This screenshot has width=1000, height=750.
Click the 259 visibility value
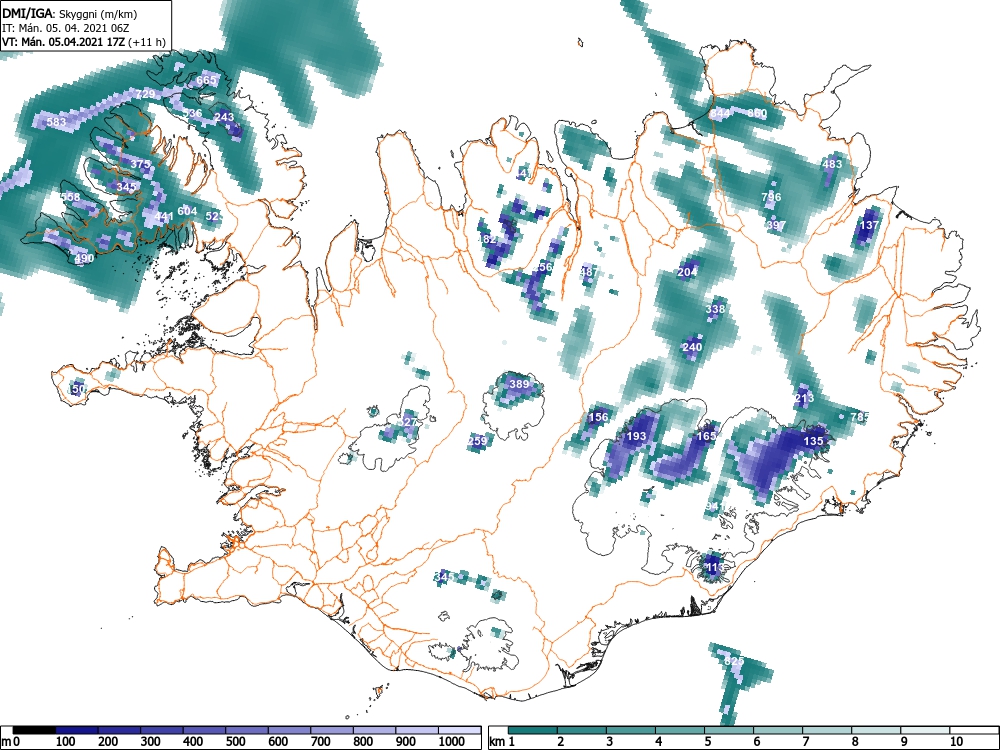pos(477,441)
